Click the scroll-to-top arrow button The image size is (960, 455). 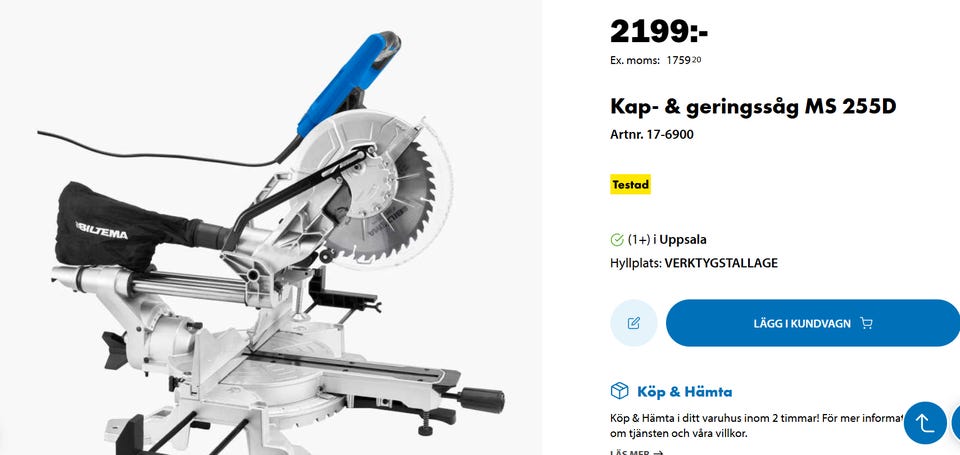[x=924, y=423]
